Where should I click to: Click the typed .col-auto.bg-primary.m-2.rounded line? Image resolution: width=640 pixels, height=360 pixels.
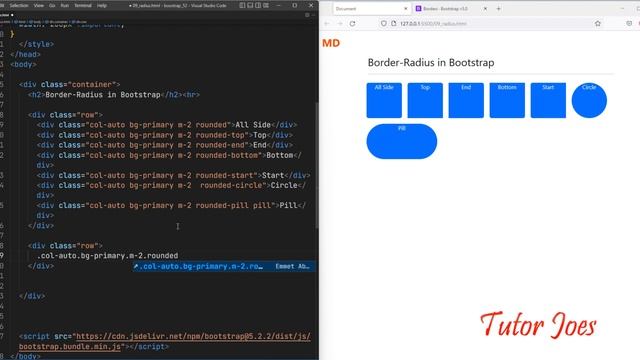107,256
